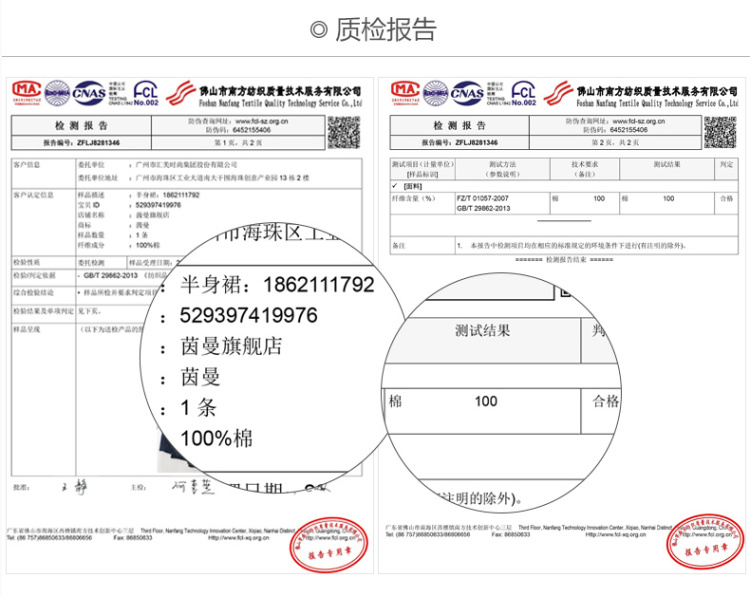Click the www.fcl-sz.org.cn anti-counterfeit link on page 2
The image size is (750, 597).
point(639,122)
